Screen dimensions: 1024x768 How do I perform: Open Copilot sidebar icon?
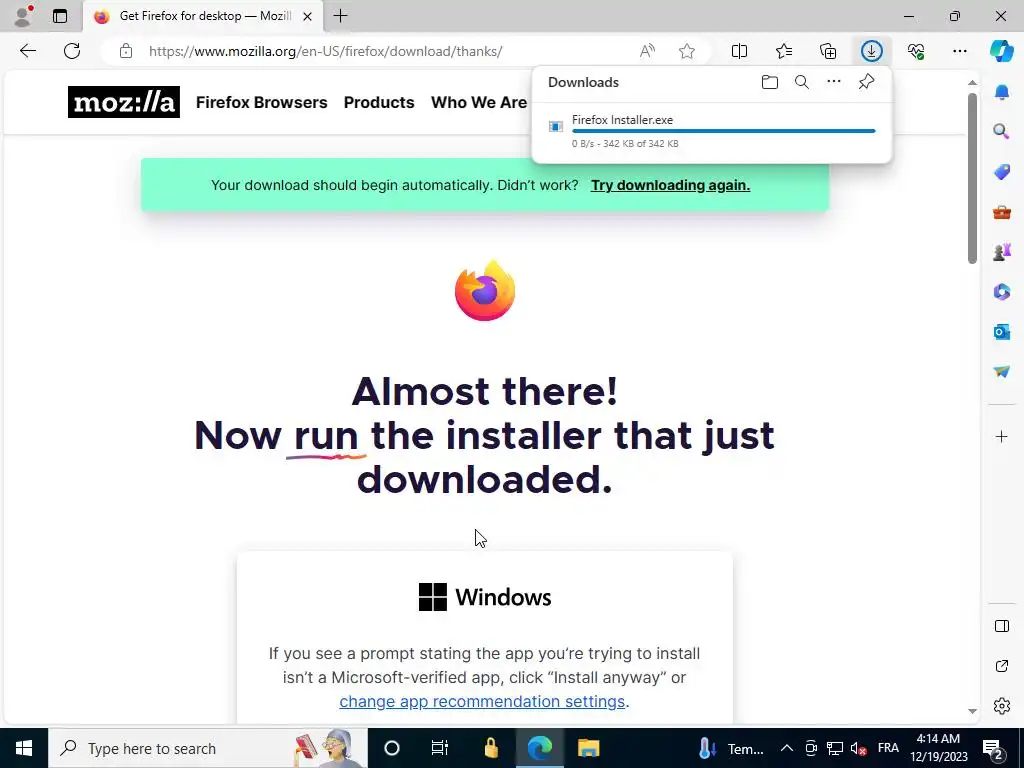click(1001, 51)
